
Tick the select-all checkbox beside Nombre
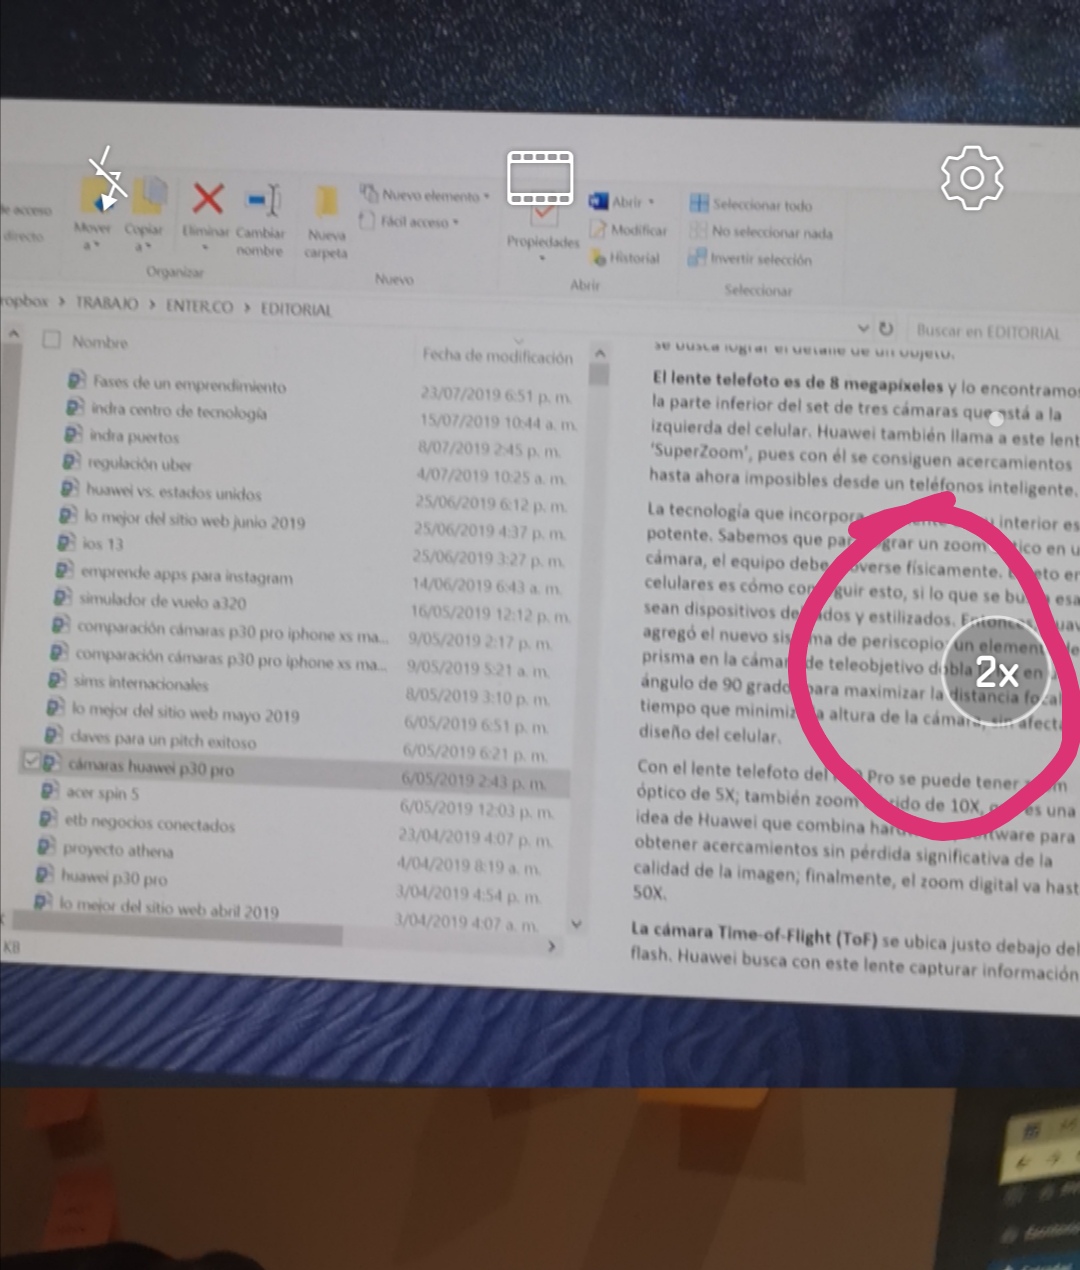point(51,340)
